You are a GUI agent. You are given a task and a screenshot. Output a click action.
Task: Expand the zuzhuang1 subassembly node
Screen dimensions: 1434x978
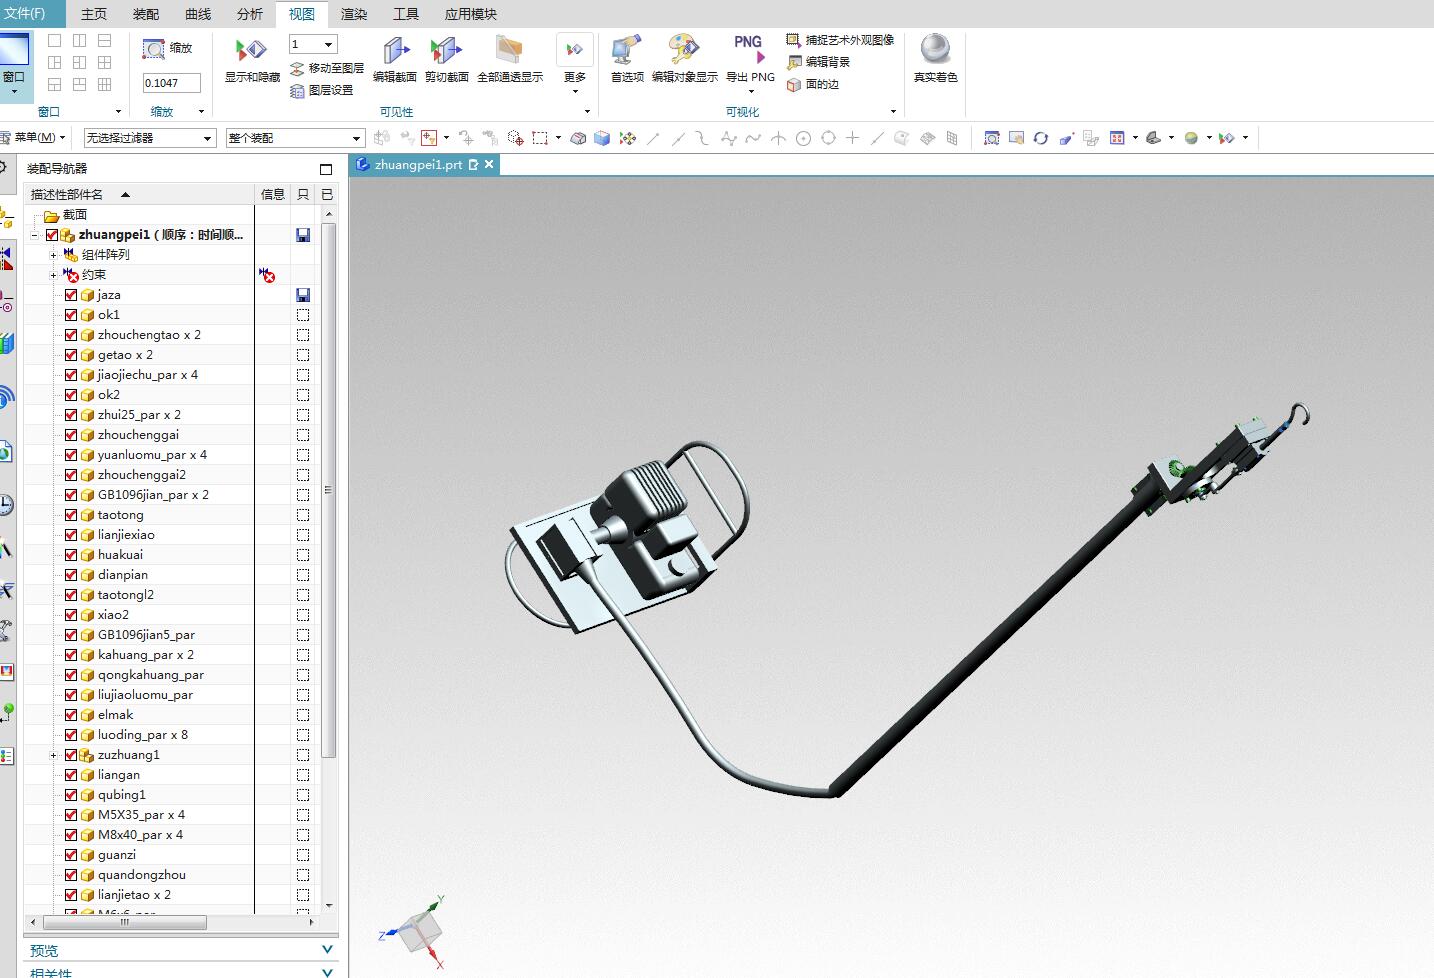(x=54, y=755)
